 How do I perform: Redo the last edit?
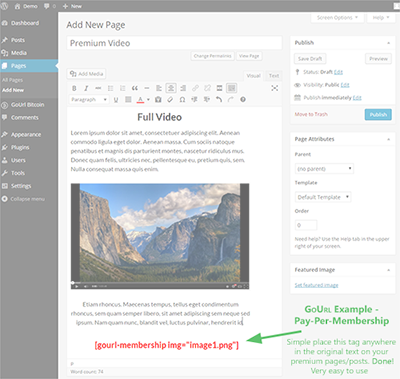(231, 100)
